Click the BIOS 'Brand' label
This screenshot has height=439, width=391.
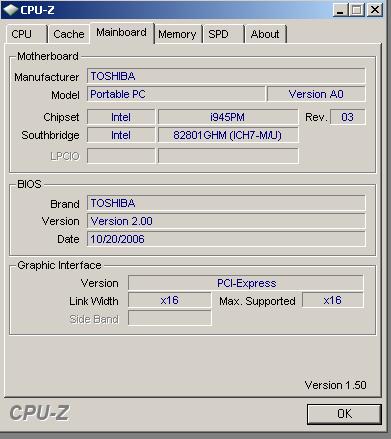(65, 204)
